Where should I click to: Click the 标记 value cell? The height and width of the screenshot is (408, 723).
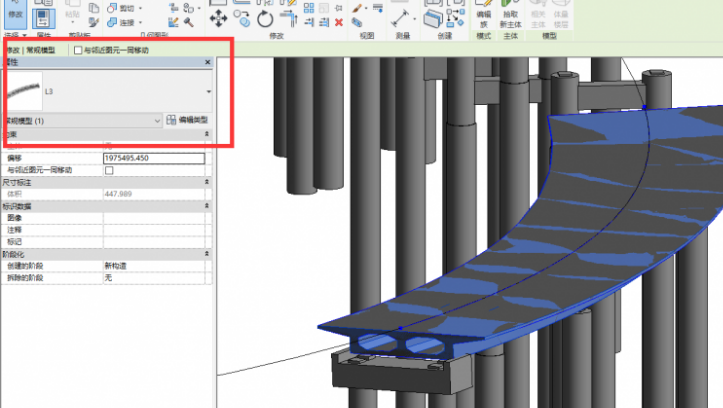click(154, 242)
